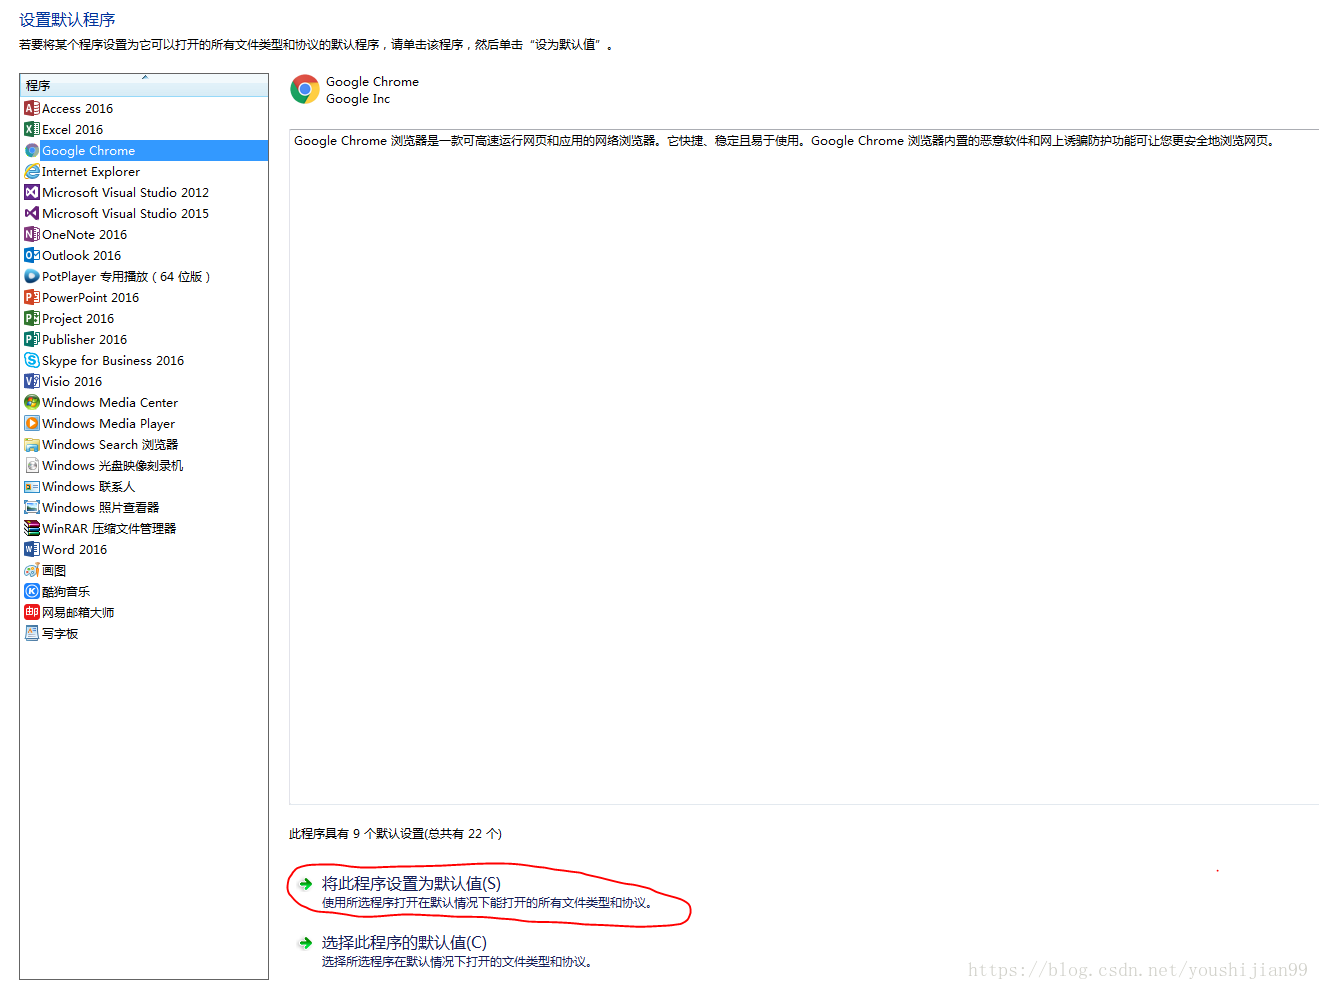Click 将此程序设置为默认值(S)
This screenshot has width=1319, height=990.
pos(411,884)
